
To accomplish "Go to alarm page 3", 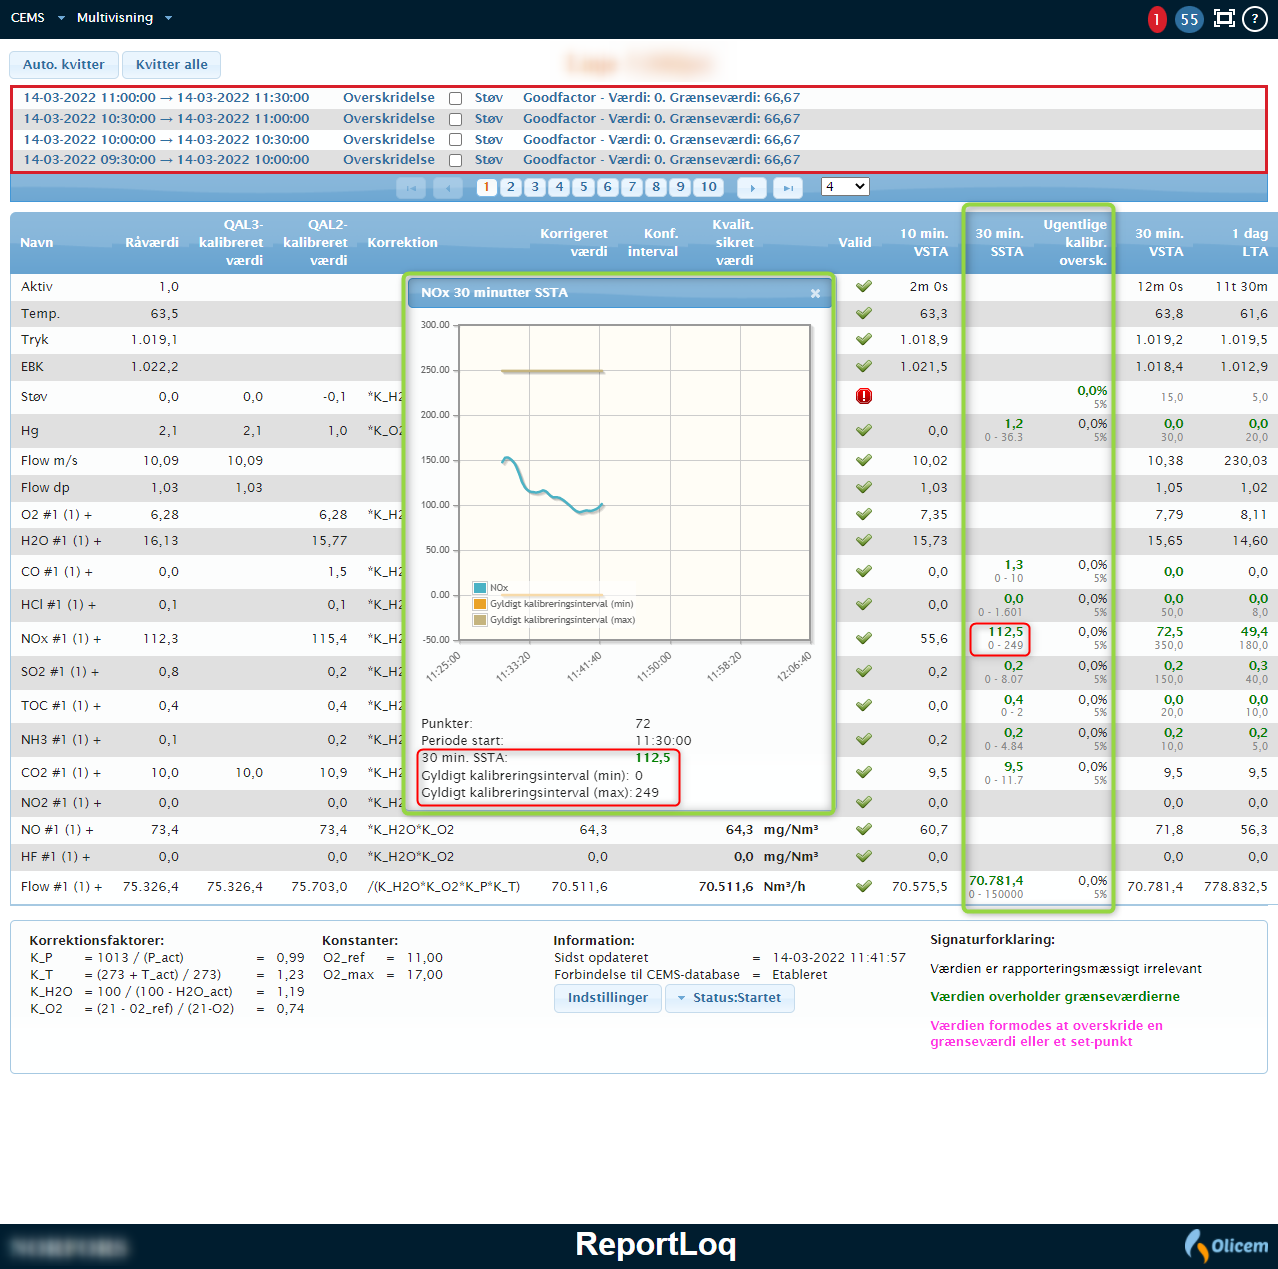I will point(535,187).
